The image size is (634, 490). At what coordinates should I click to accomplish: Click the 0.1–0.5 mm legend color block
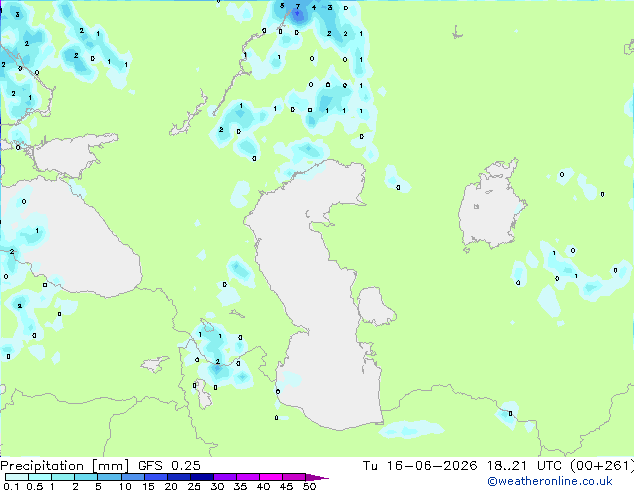pos(17,477)
